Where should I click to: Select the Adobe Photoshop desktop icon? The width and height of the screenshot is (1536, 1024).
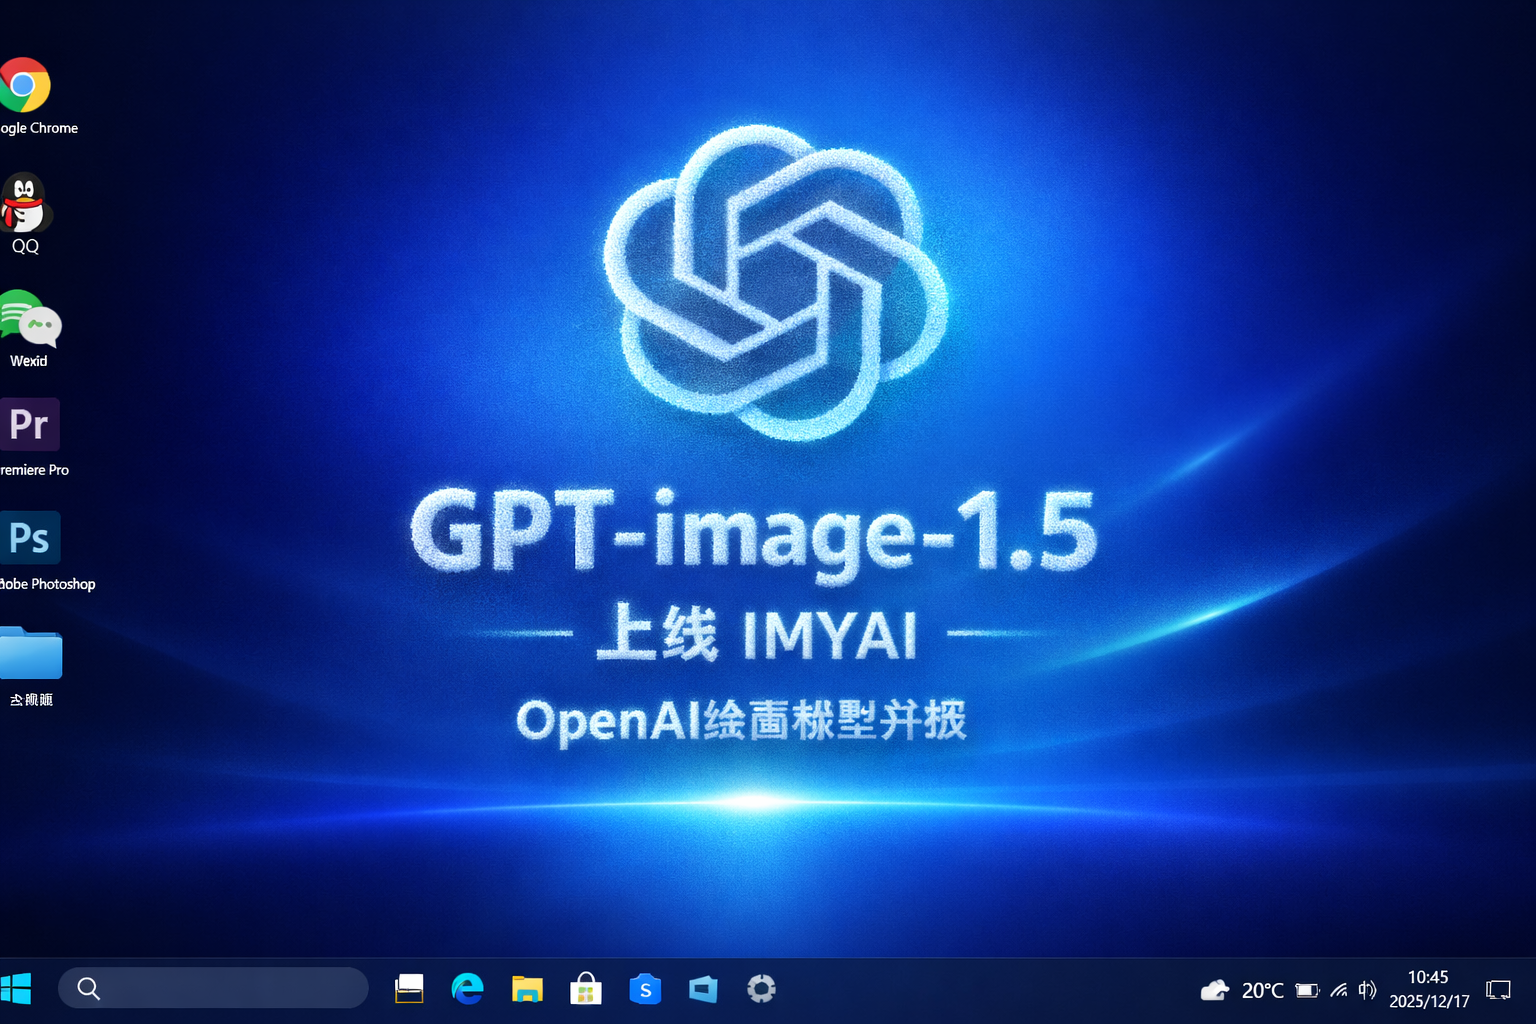(x=29, y=538)
